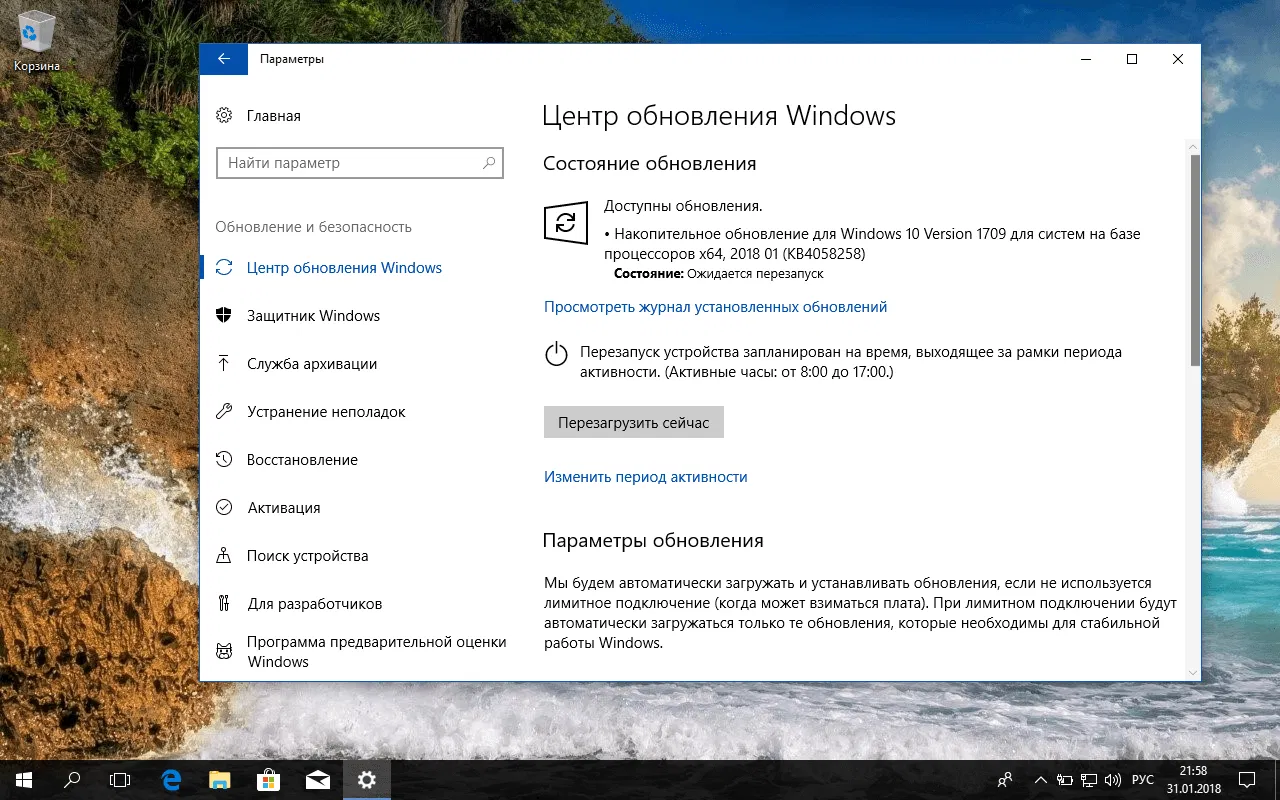
Task: Maximize the Параметры window
Action: click(1132, 59)
